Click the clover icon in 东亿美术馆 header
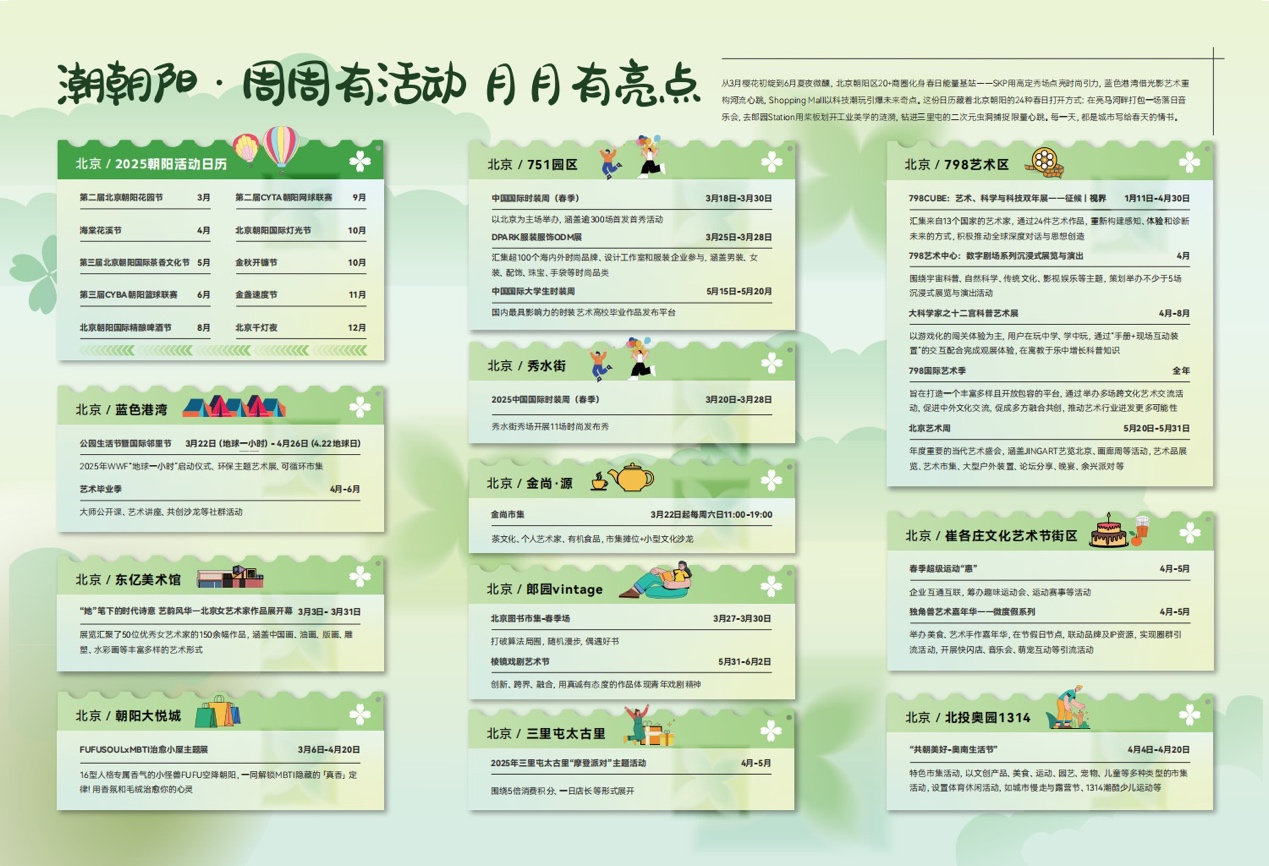The width and height of the screenshot is (1269, 866). click(360, 577)
